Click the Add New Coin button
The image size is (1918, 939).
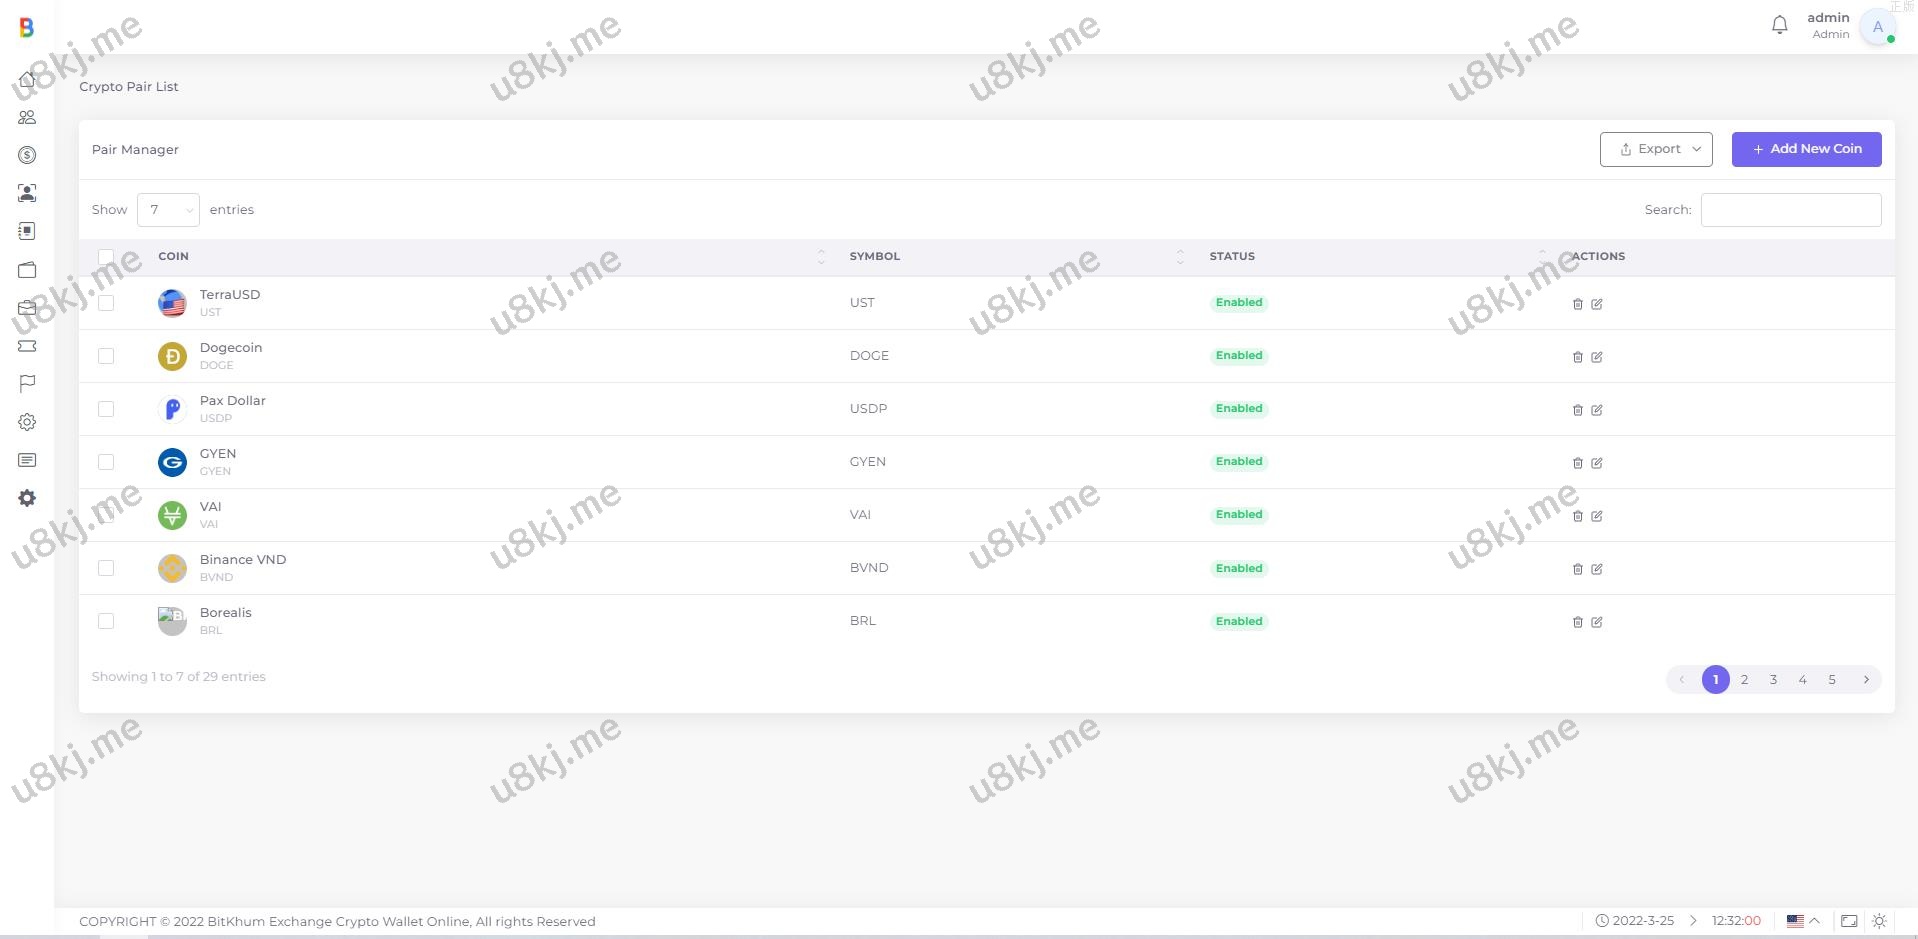pyautogui.click(x=1806, y=149)
